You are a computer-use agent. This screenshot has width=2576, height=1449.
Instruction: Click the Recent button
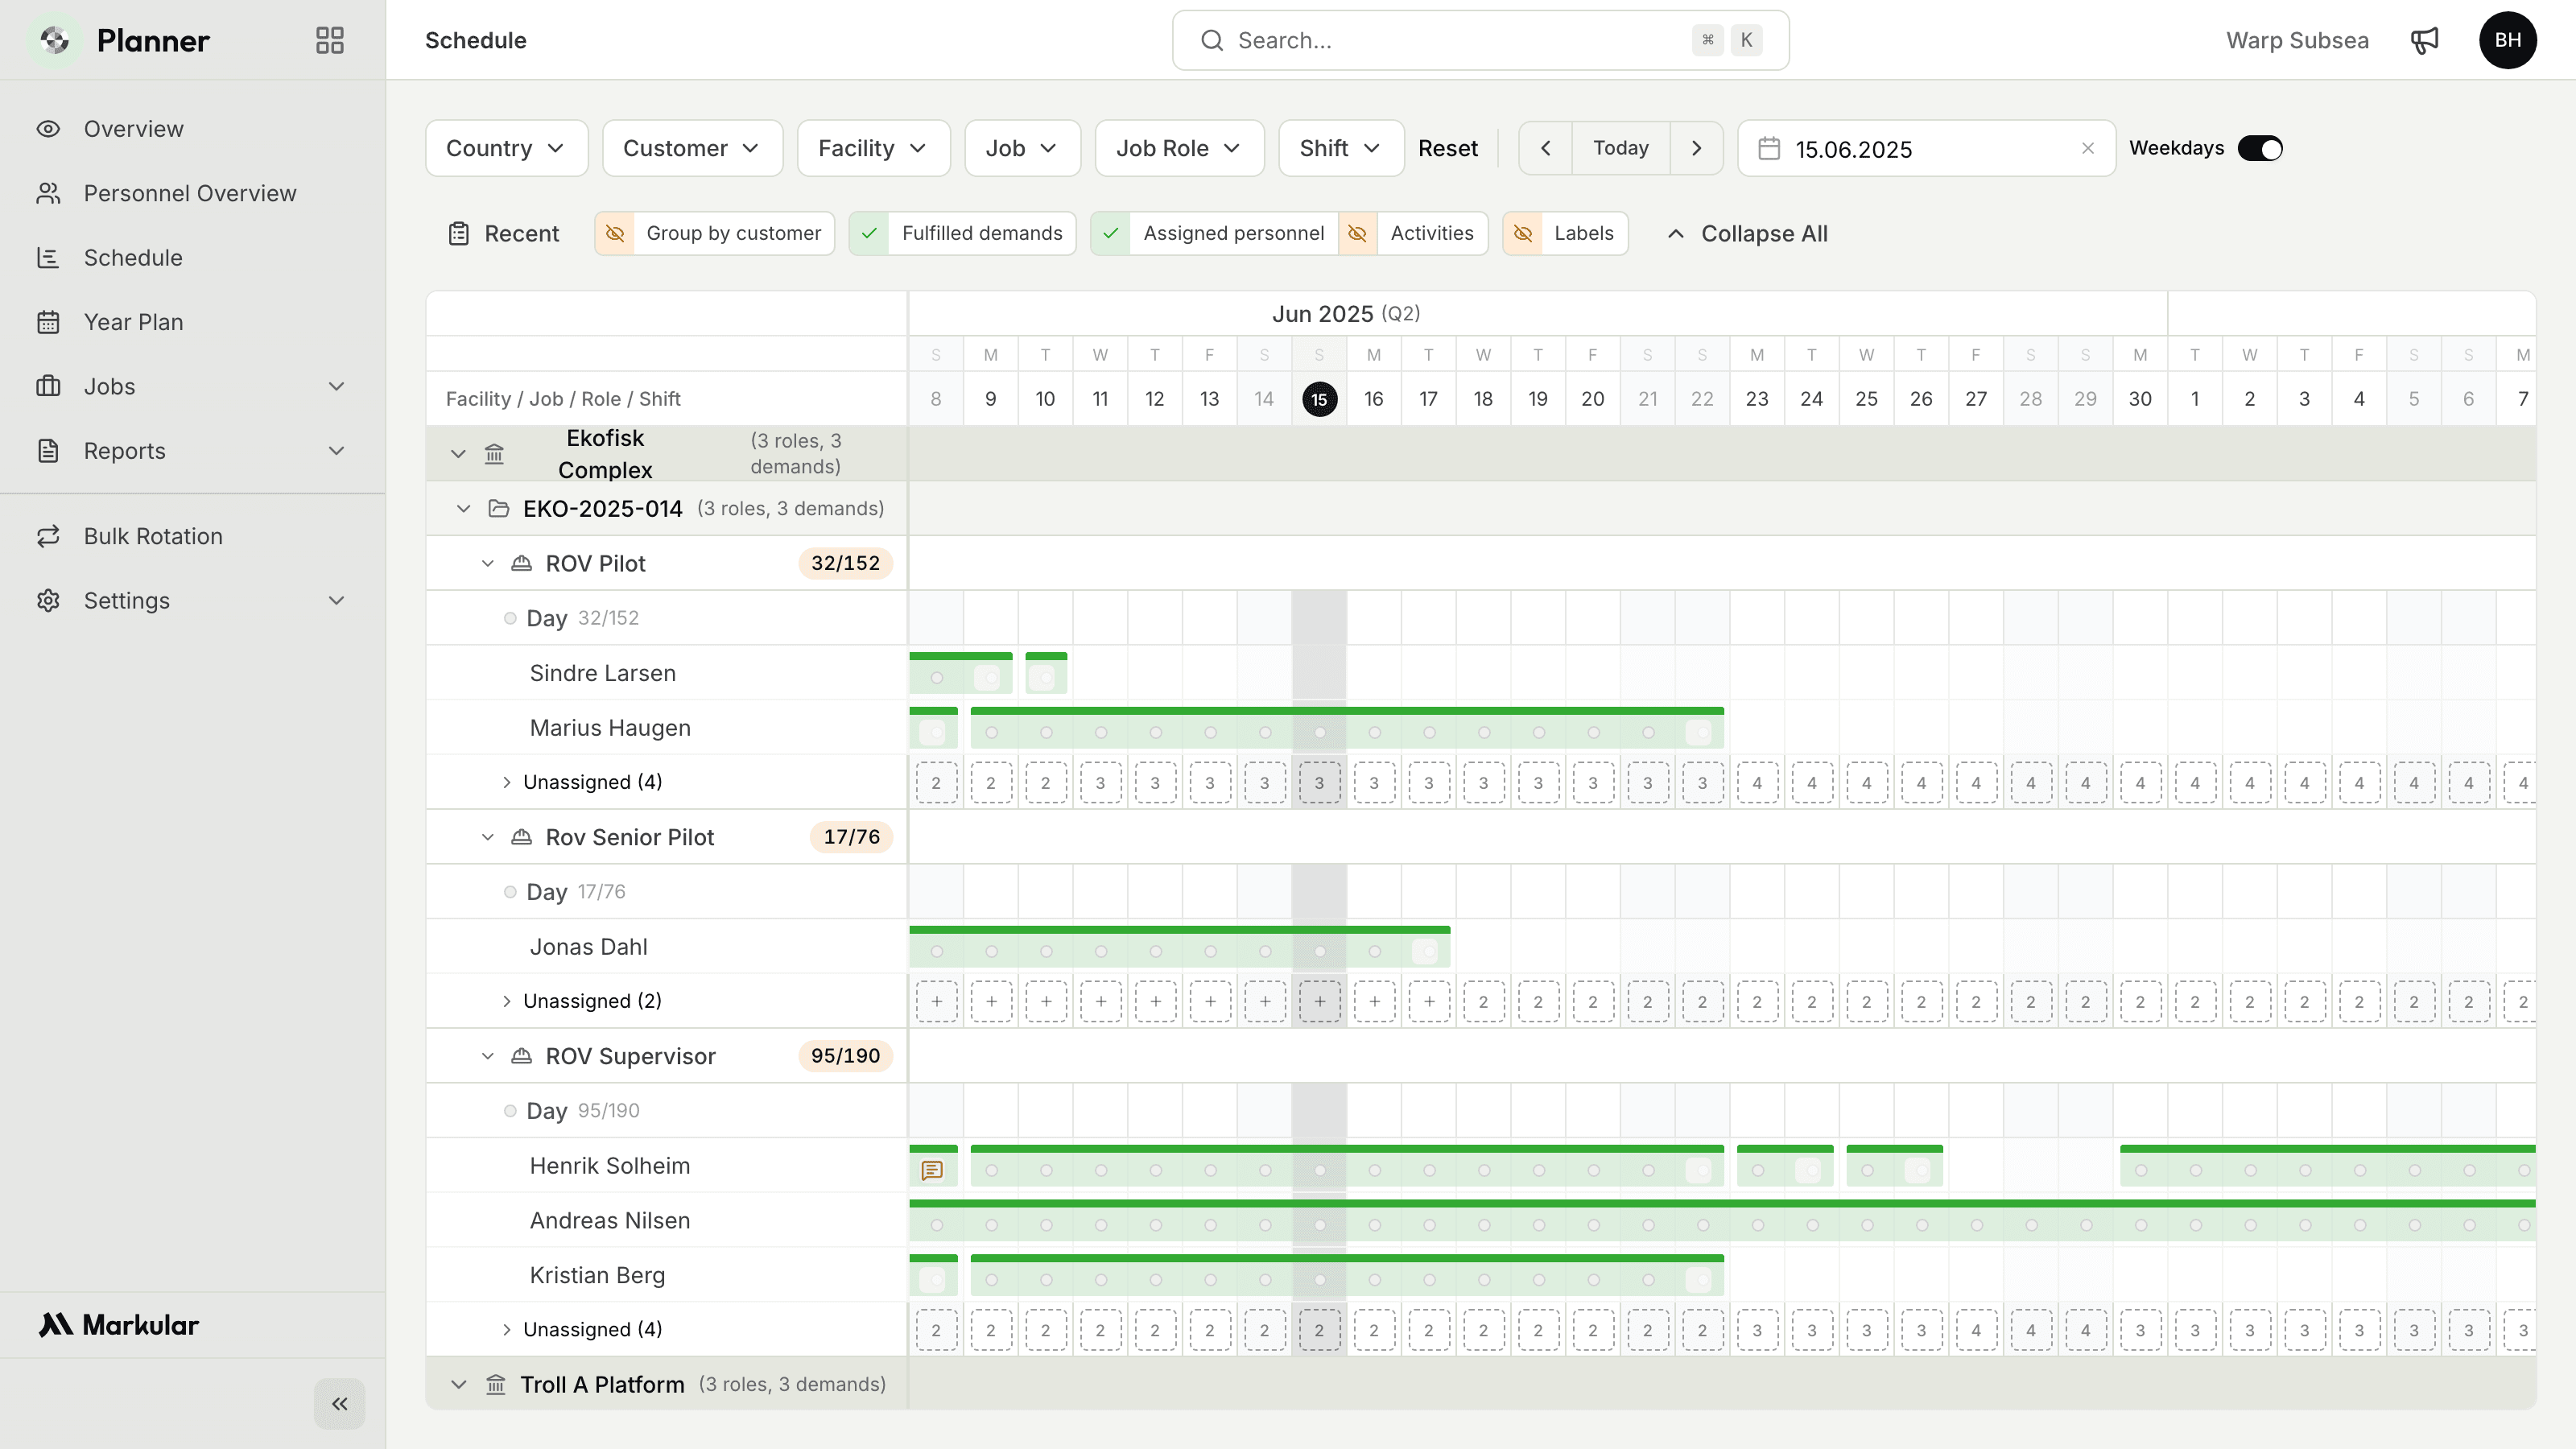503,234
